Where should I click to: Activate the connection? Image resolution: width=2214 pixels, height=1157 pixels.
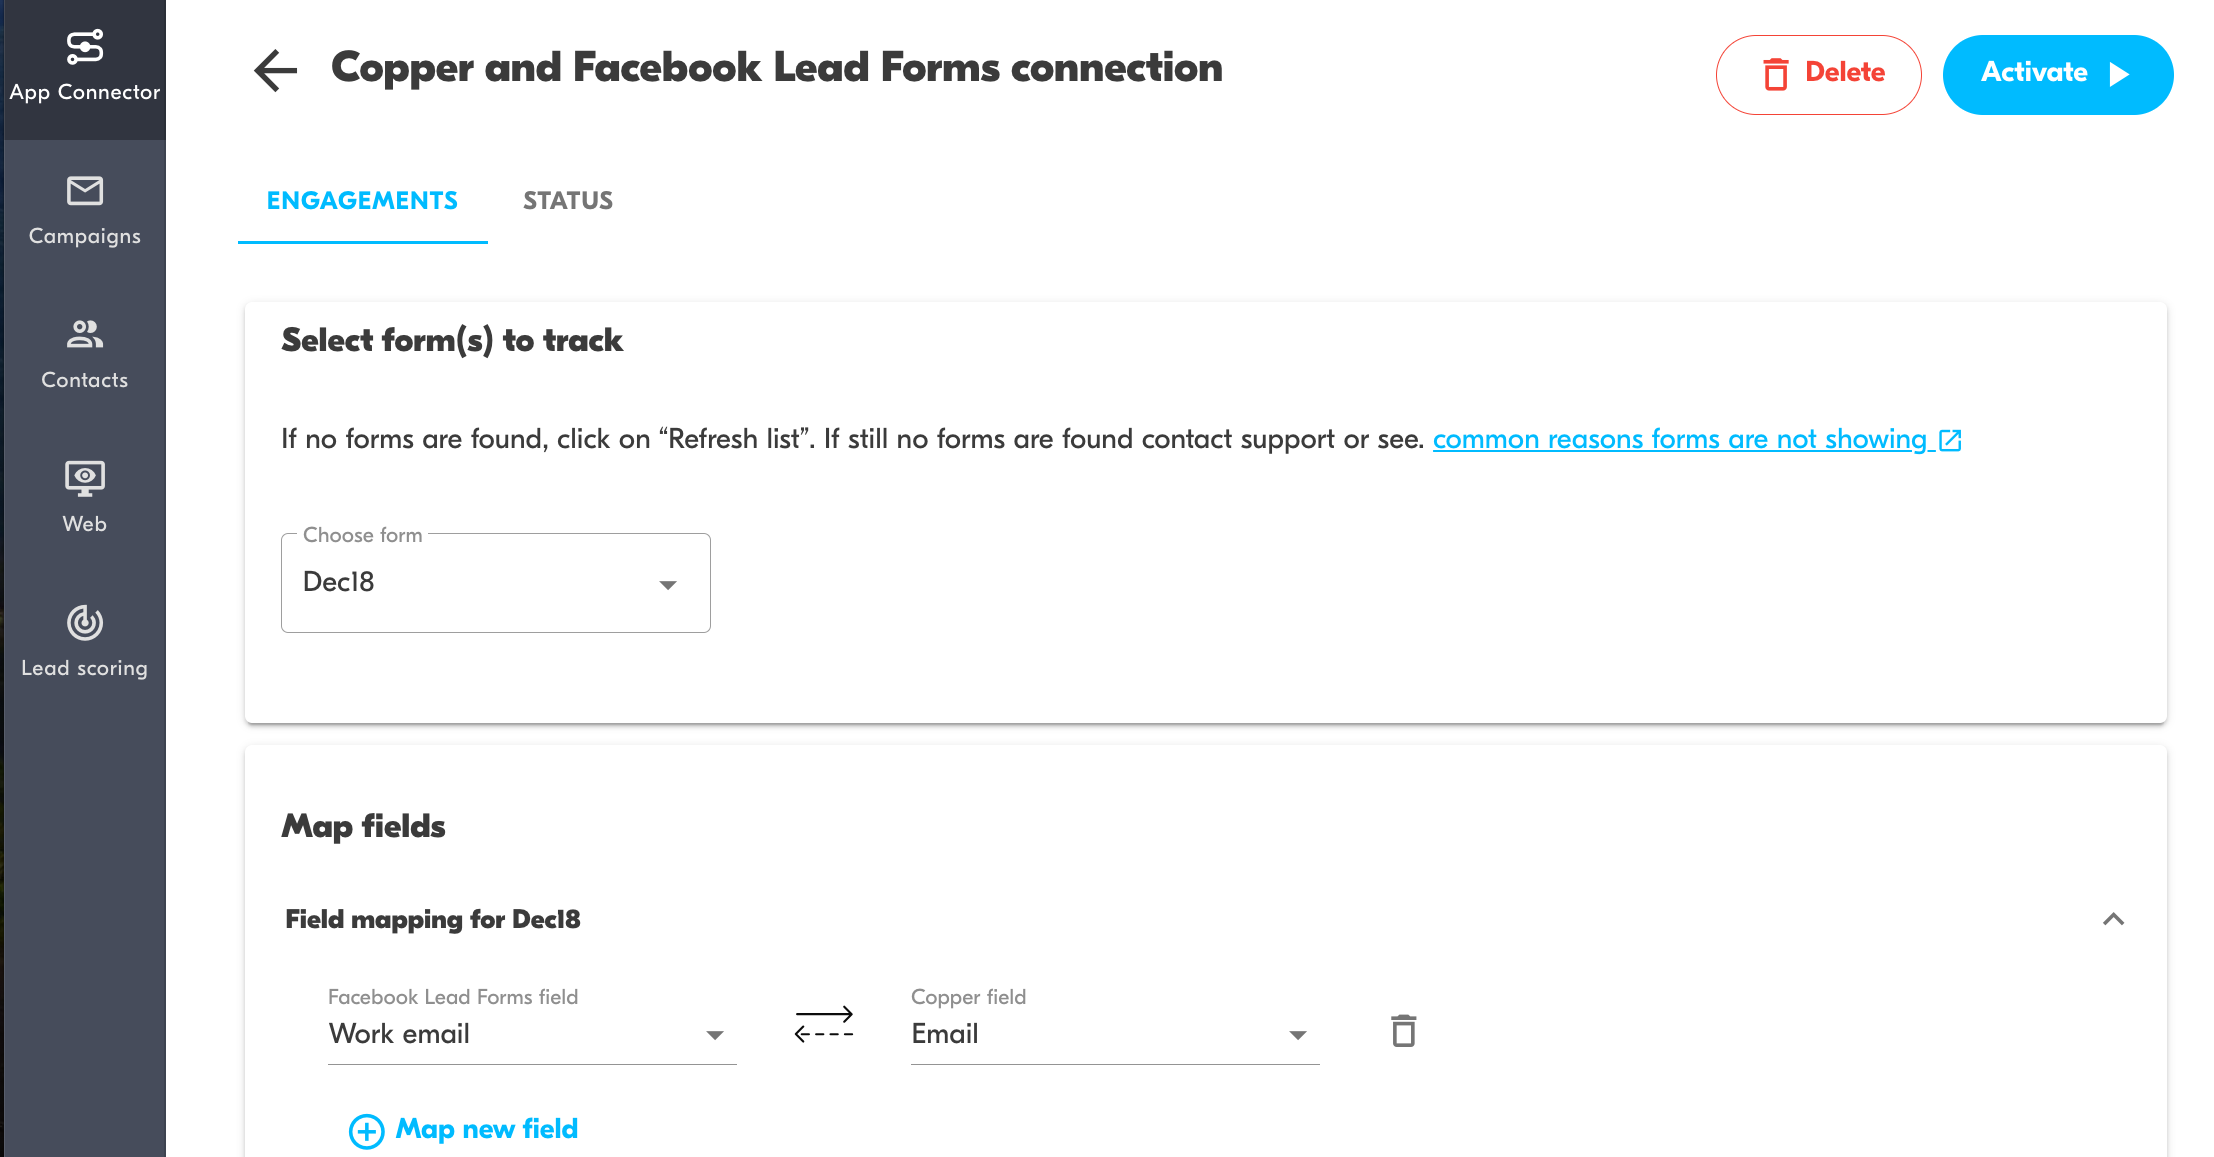coord(2057,74)
